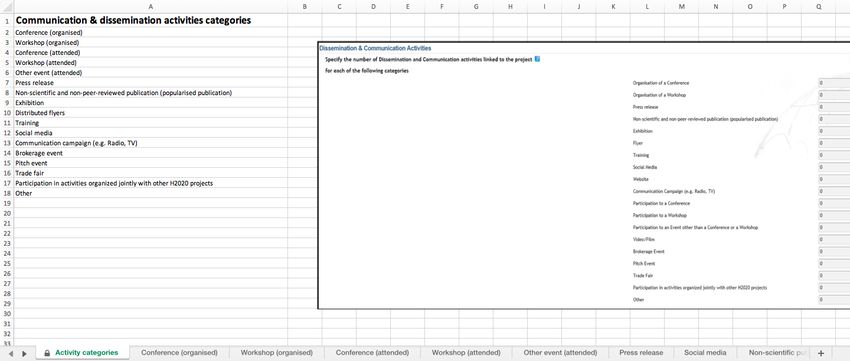The image size is (850, 361).
Task: Select cell 'Conference (organised)' in column A
Action: click(150, 33)
